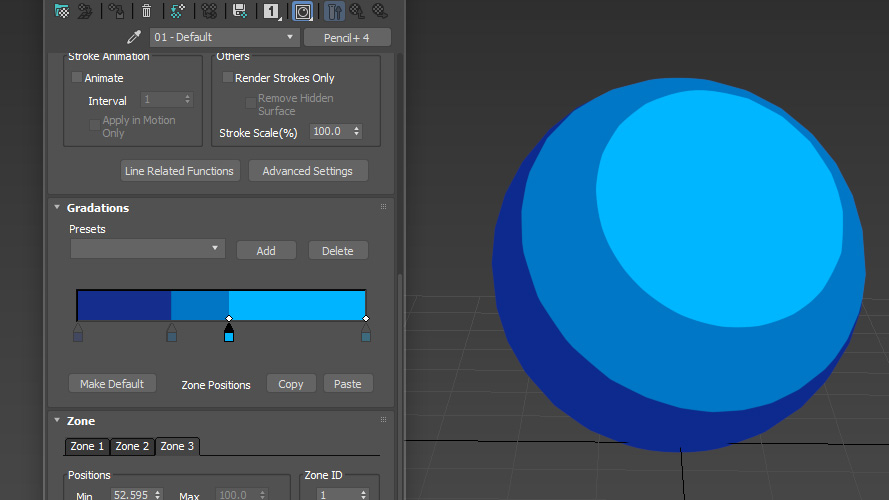Viewport: 889px width, 500px height.
Task: Adjust the Min position spinner arrows
Action: pyautogui.click(x=158, y=495)
